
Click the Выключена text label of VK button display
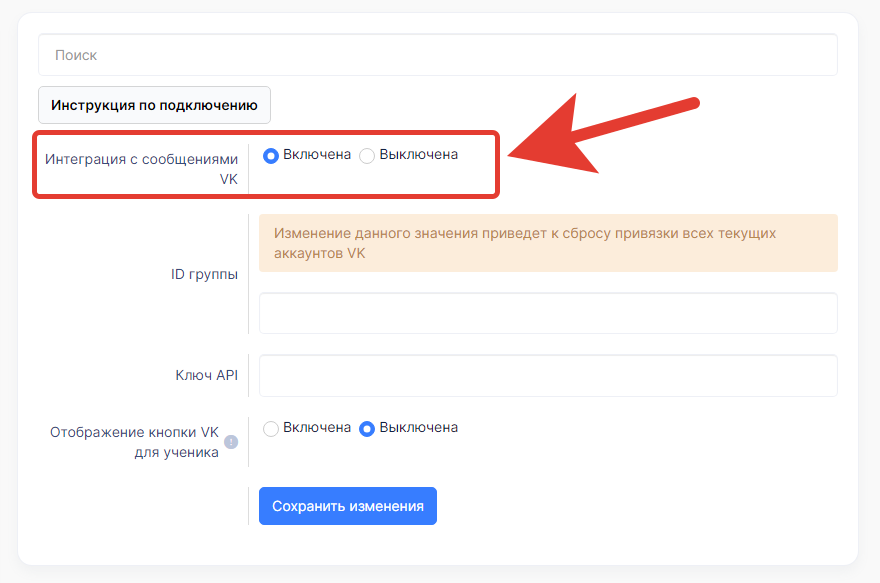418,428
